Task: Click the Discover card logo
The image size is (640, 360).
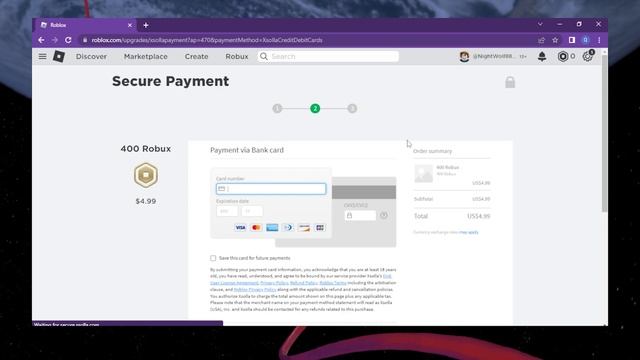Action: [304, 228]
